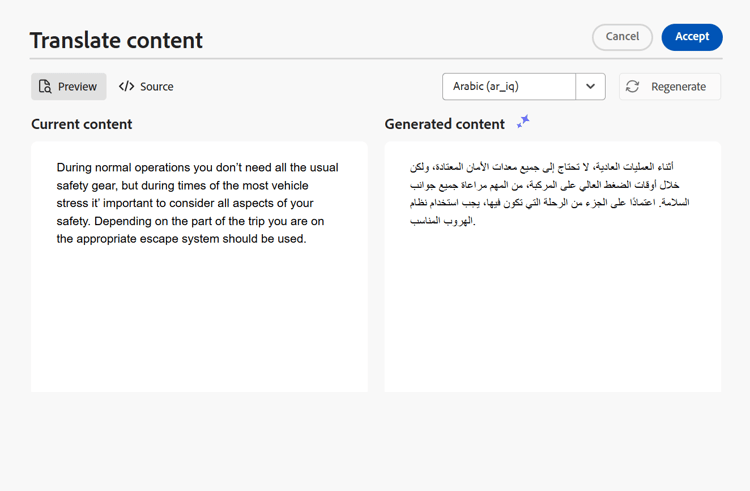Switch to the Source tab
This screenshot has width=750, height=491.
[x=146, y=87]
